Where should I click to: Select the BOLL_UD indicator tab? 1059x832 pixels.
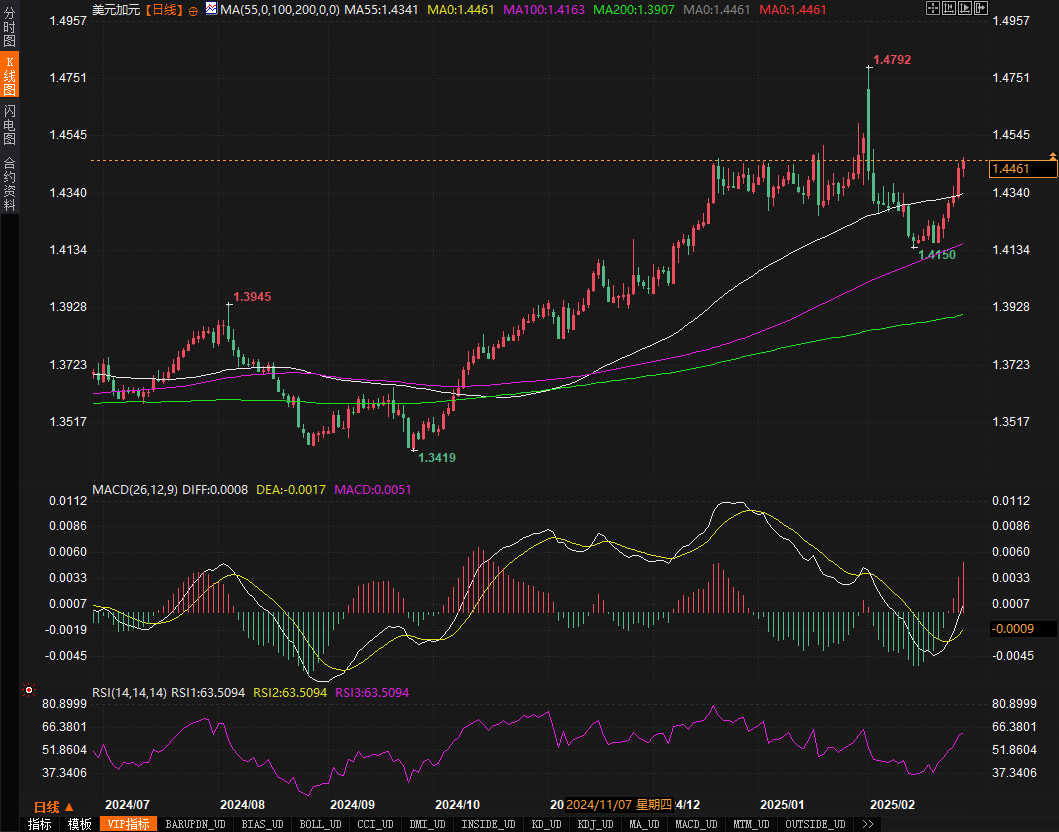click(320, 824)
